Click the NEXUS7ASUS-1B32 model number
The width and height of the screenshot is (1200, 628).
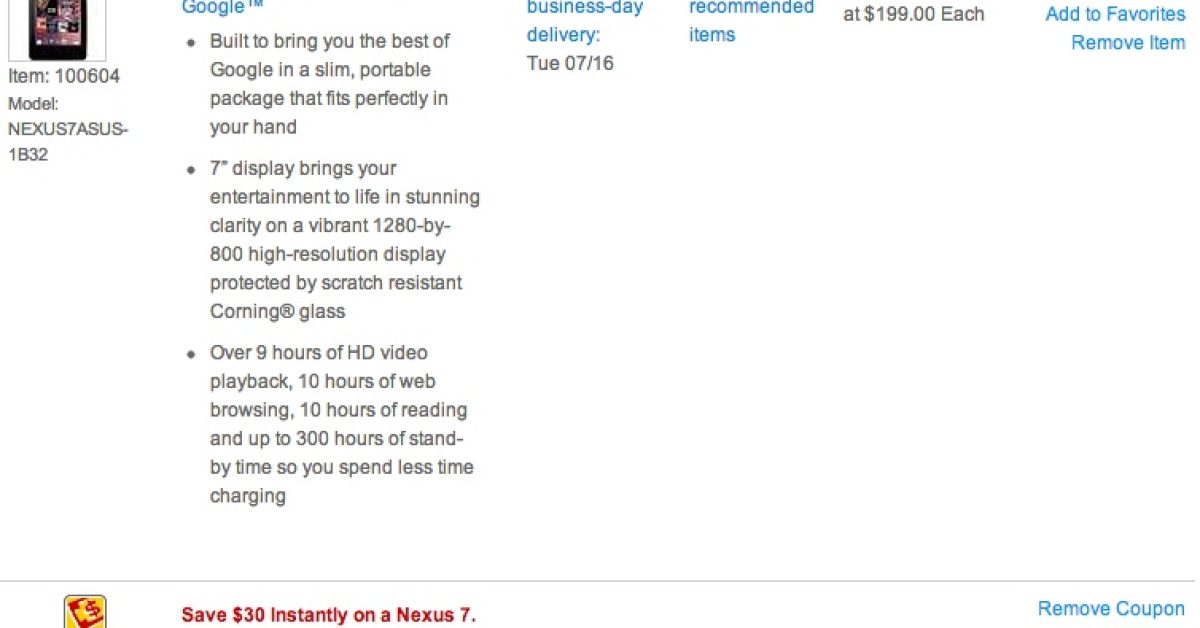click(x=68, y=142)
